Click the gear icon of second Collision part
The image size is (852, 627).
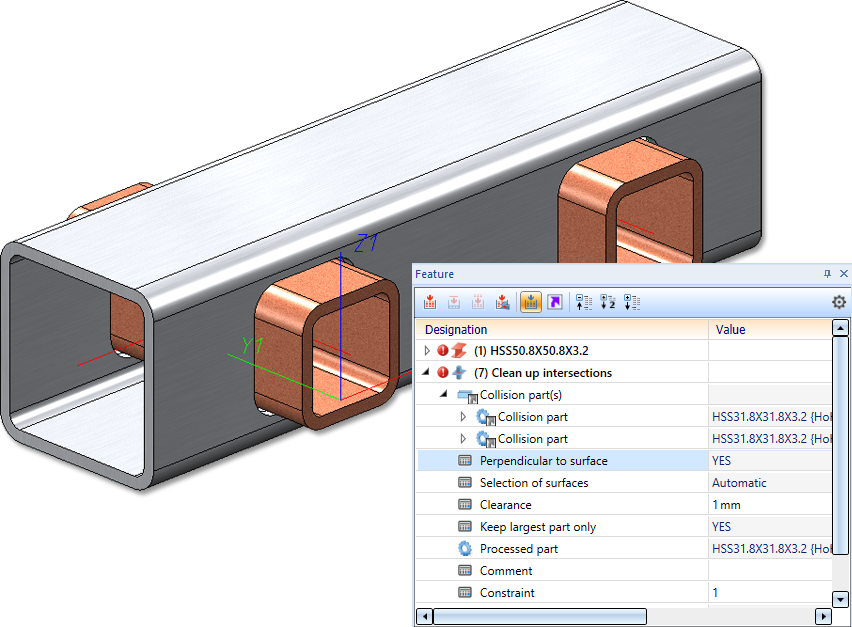coord(486,439)
